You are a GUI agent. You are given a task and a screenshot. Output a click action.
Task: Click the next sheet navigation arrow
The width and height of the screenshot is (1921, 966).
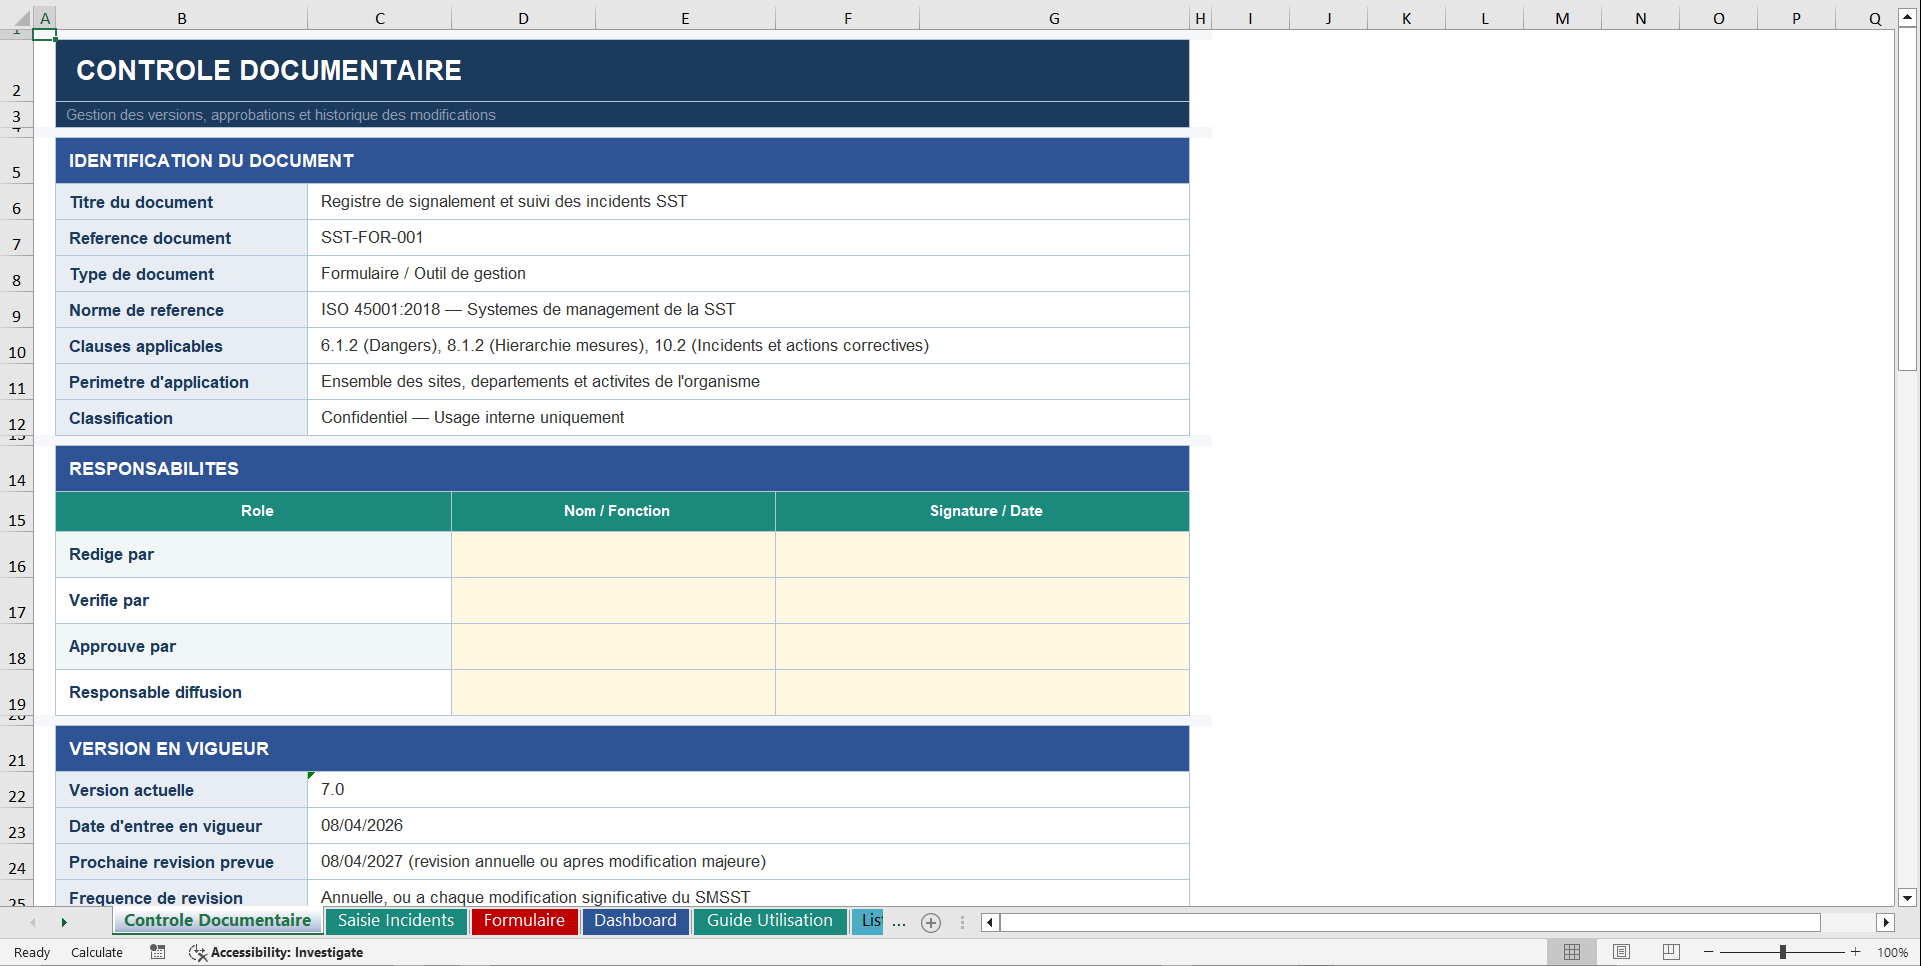pyautogui.click(x=64, y=922)
